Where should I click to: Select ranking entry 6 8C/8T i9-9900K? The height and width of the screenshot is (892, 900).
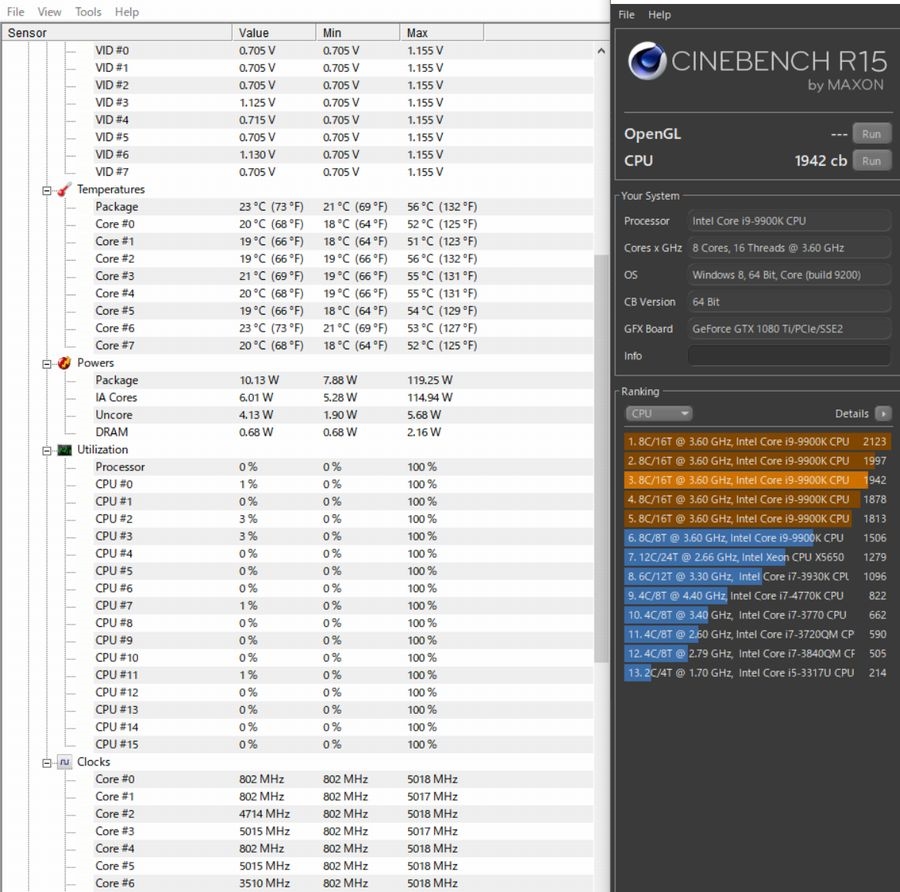pos(757,538)
